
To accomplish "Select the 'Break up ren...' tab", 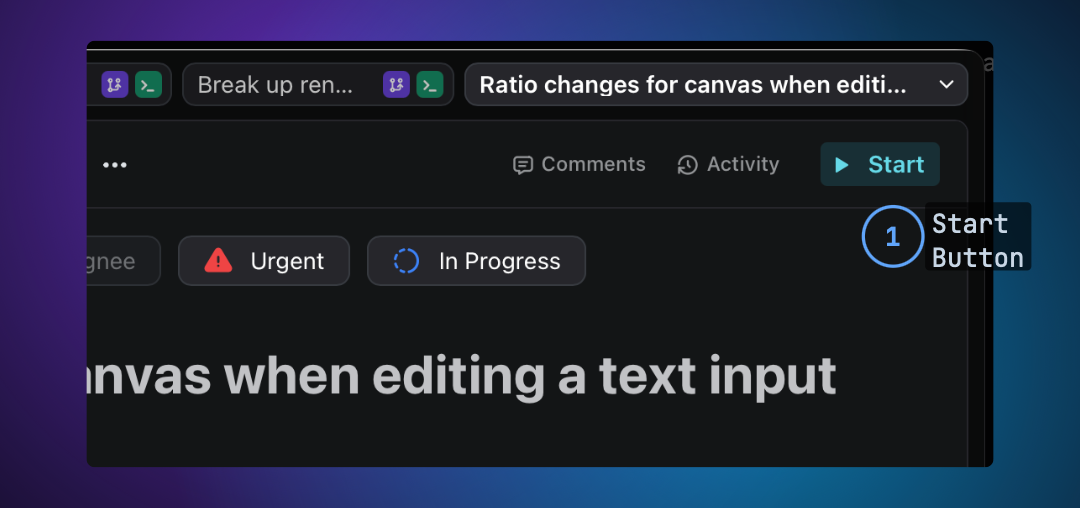I will click(x=318, y=85).
